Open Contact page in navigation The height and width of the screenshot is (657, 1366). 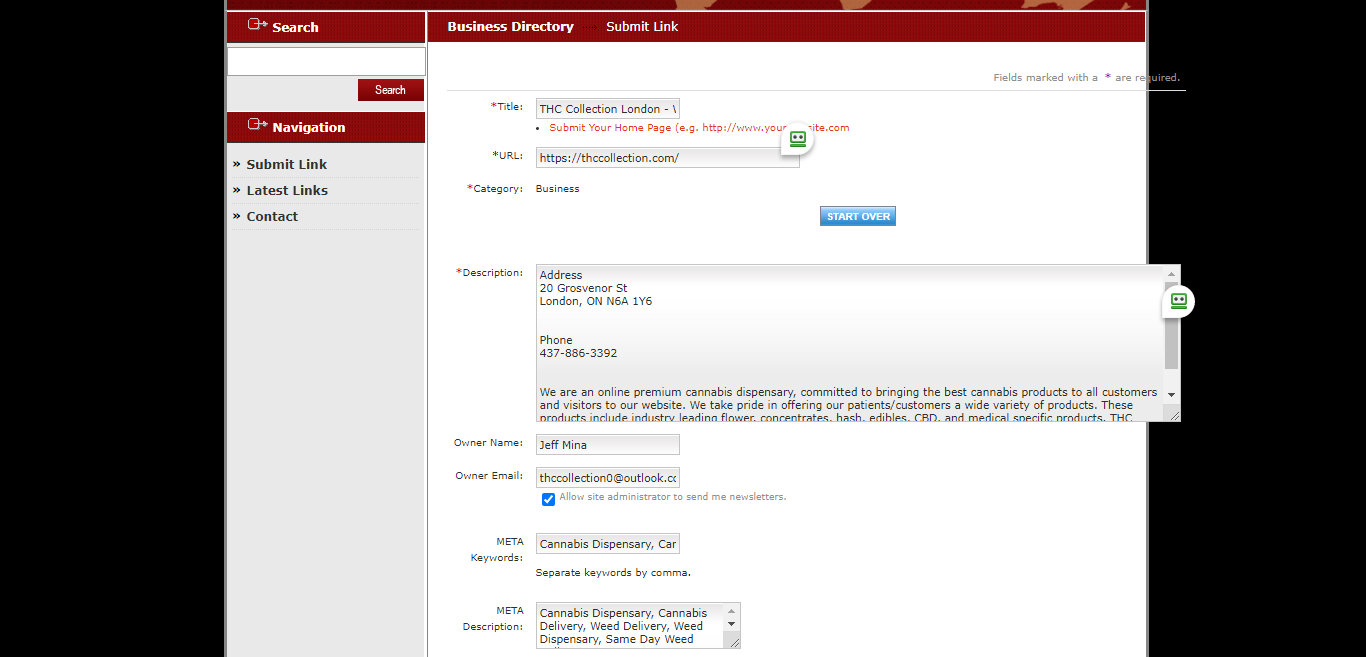pos(272,216)
